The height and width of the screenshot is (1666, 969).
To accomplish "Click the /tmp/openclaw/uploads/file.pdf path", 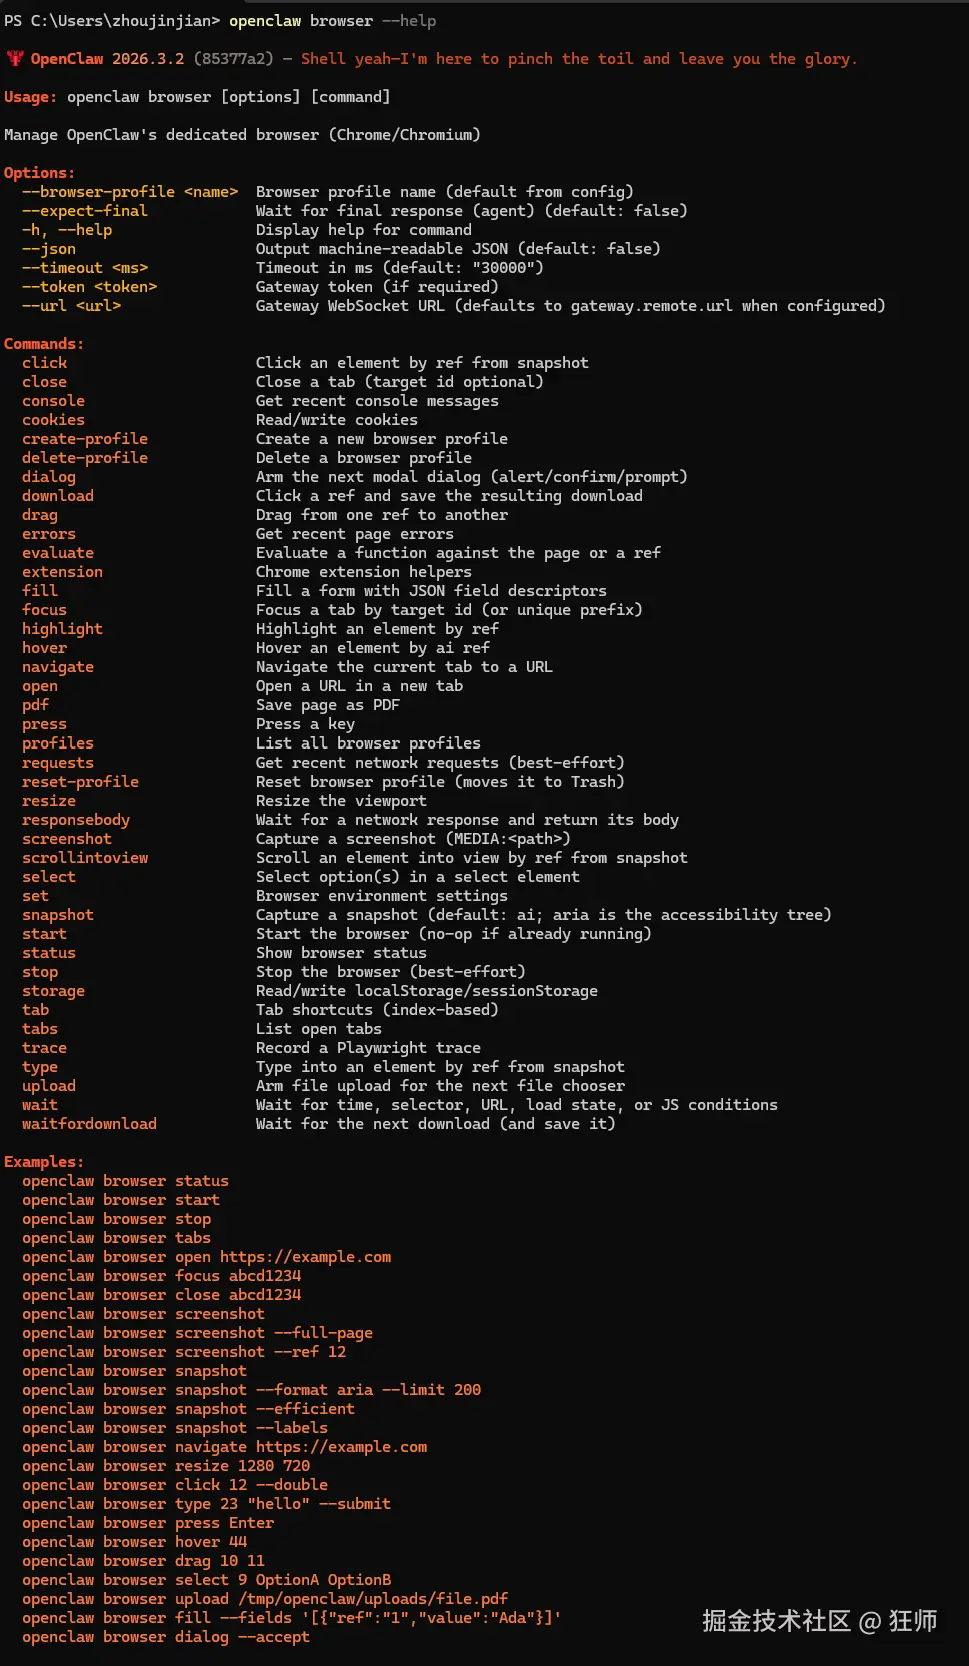I will (373, 1599).
